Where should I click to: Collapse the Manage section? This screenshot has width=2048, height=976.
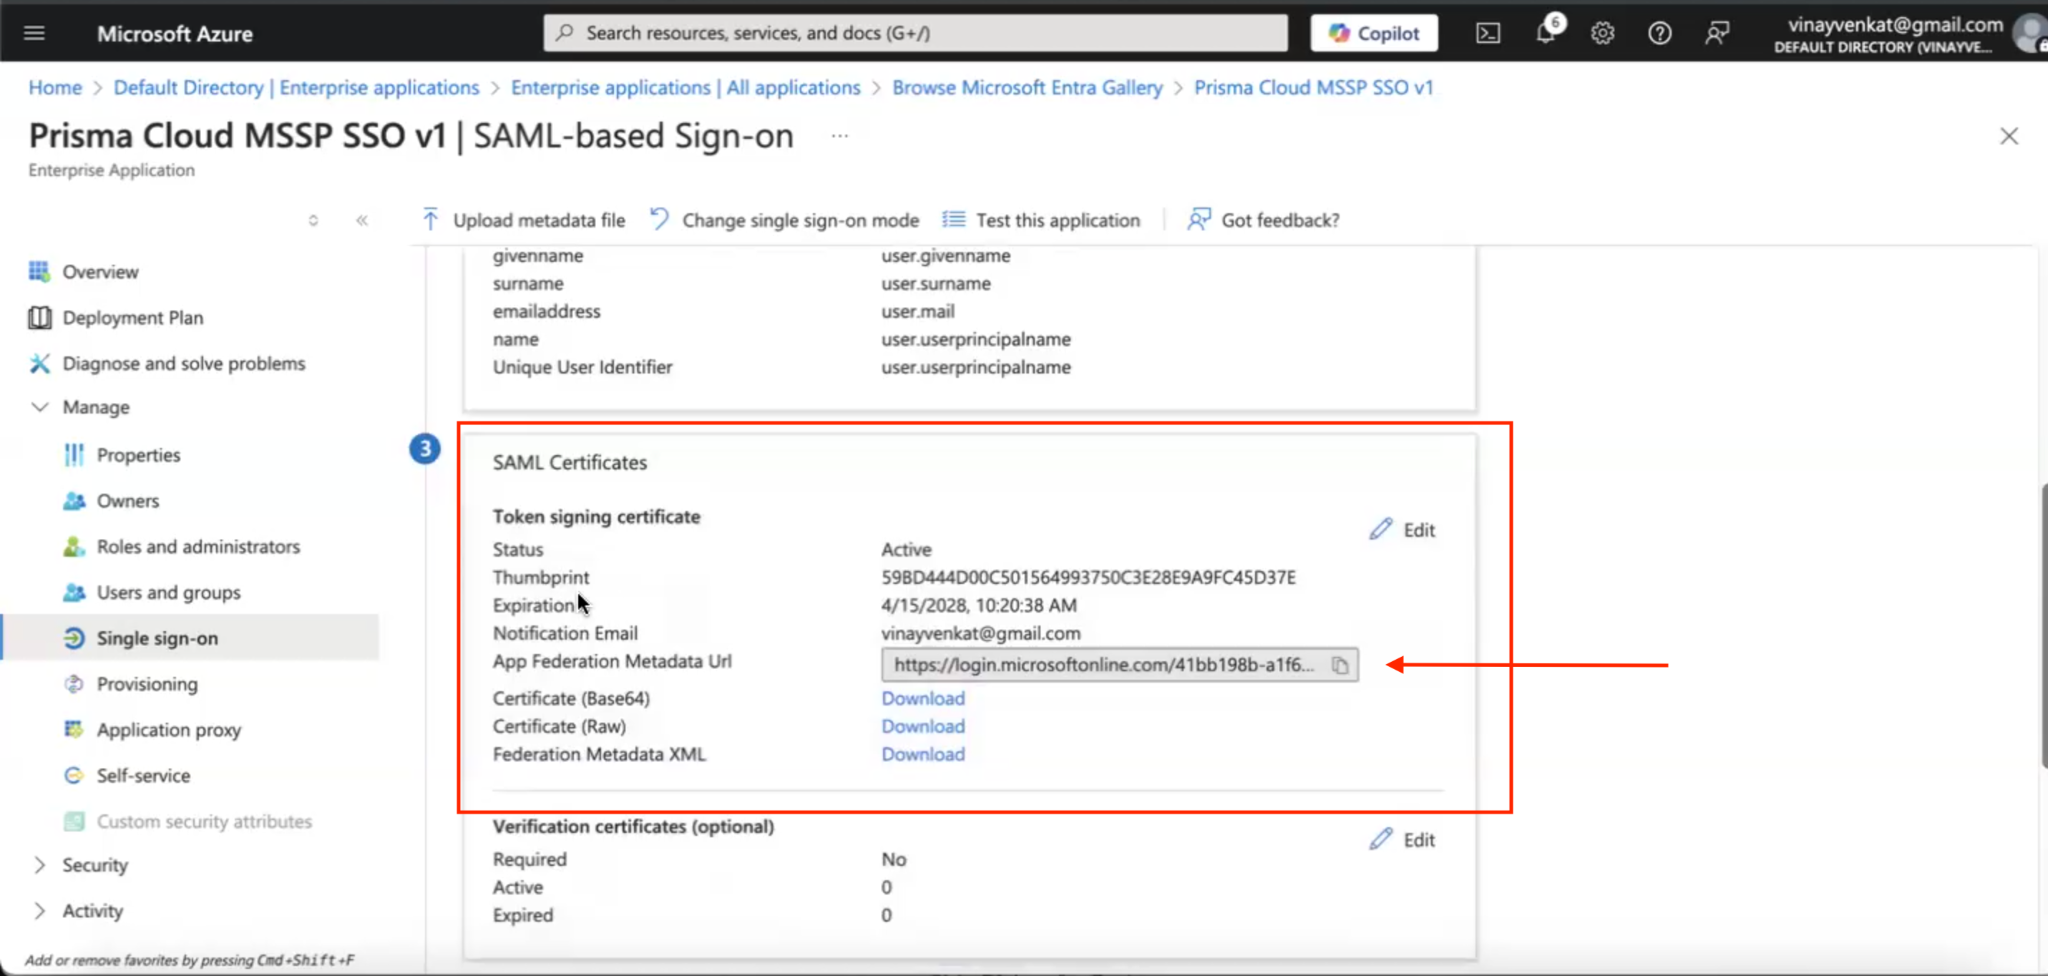(x=40, y=407)
